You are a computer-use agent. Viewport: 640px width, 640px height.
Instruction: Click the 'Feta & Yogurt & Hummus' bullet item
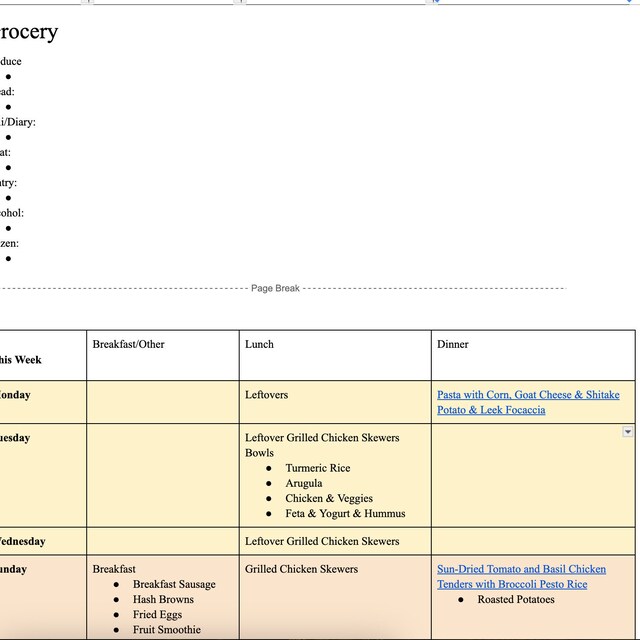[345, 513]
